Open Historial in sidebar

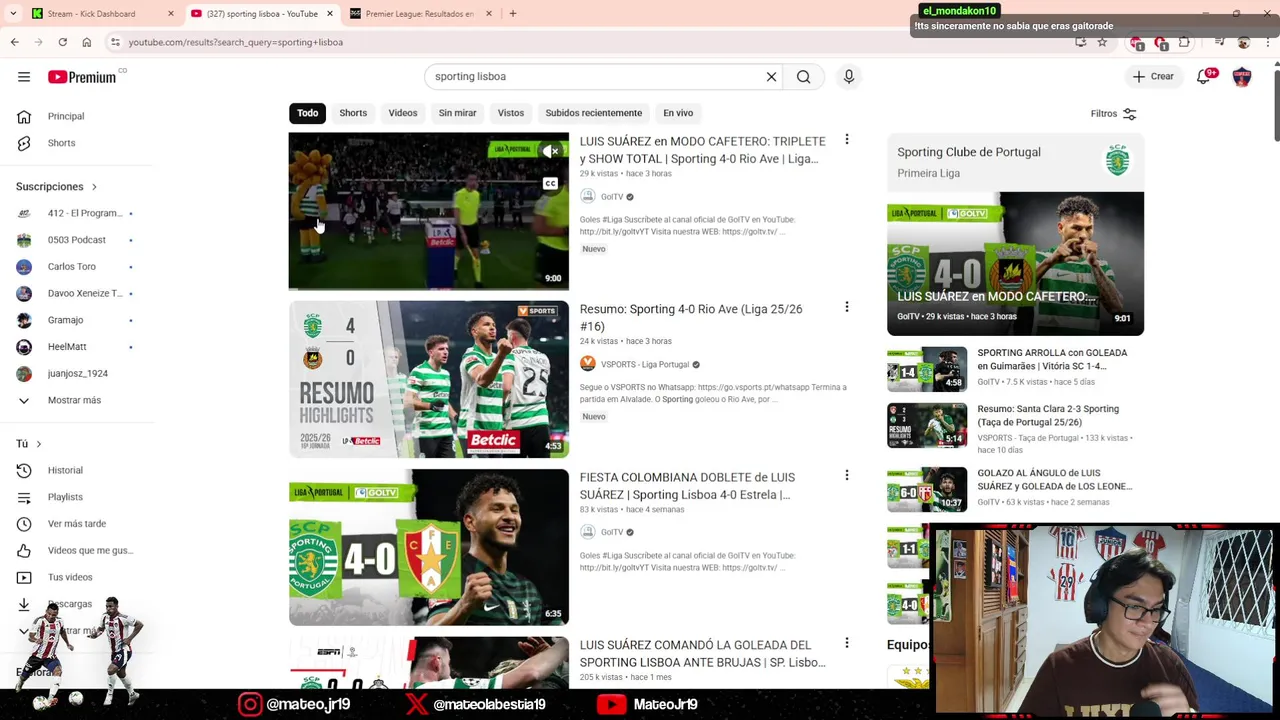pyautogui.click(x=66, y=470)
